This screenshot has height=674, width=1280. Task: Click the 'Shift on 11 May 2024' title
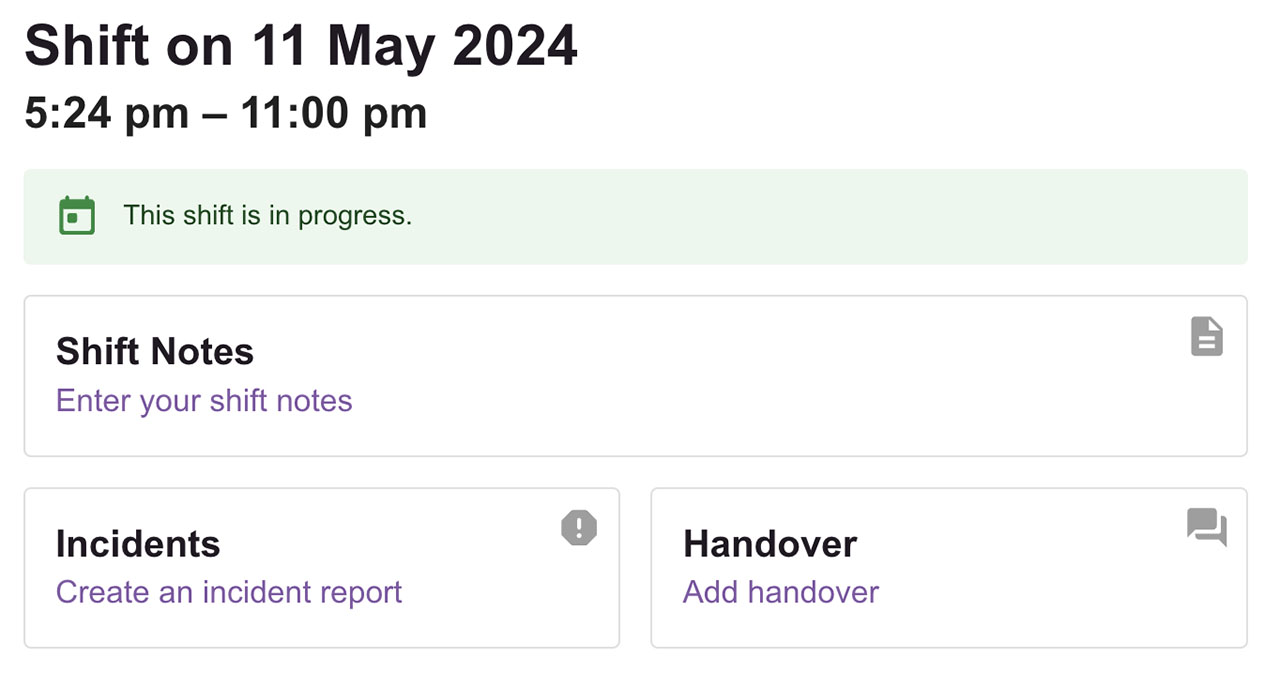click(301, 46)
